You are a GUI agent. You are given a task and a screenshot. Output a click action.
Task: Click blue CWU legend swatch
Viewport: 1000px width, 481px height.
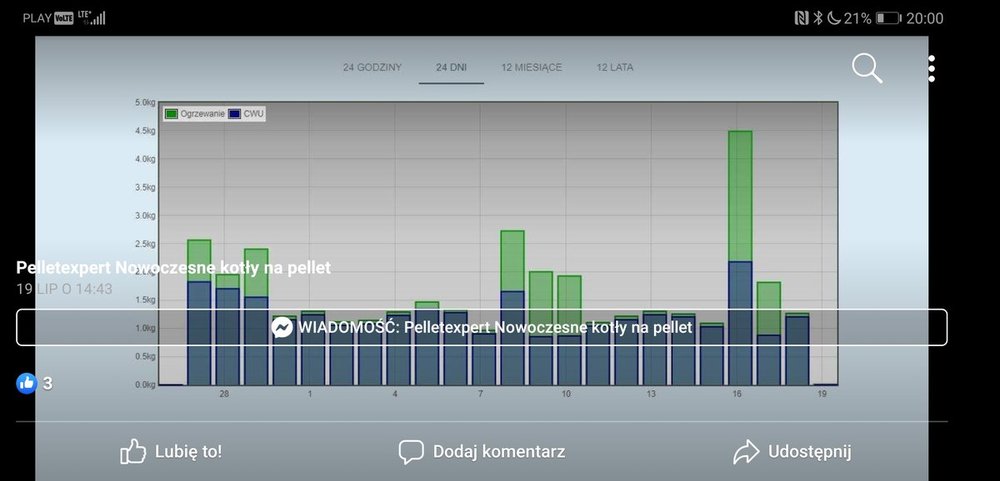tap(235, 114)
